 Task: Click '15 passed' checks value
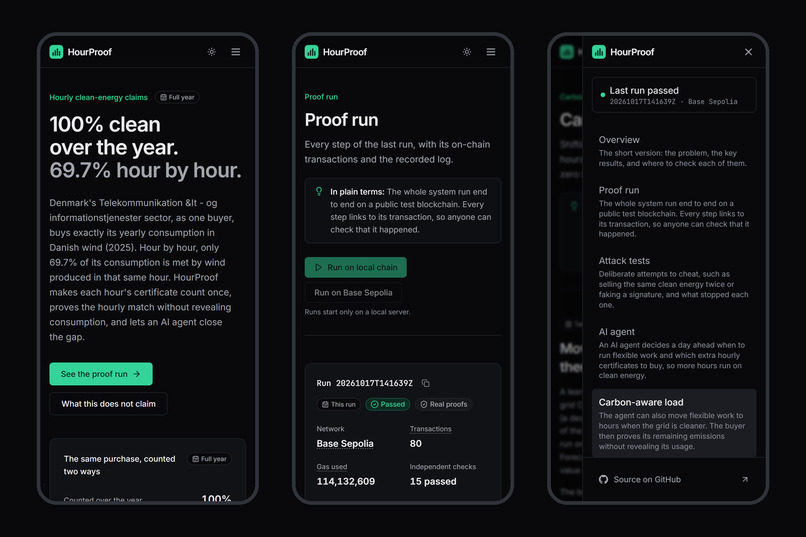point(433,482)
